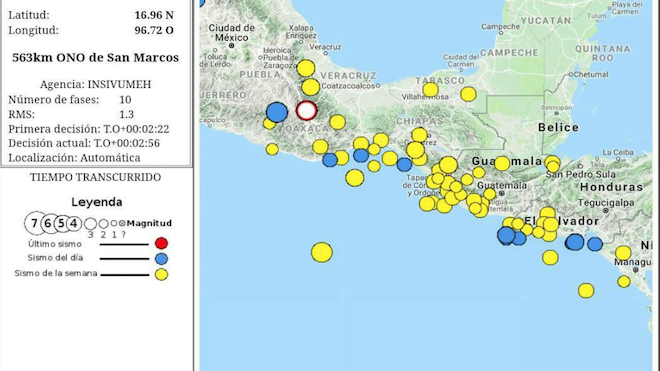This screenshot has height=371, width=660.
Task: Click the '563km ONO de San Marcos' heading
Action: (x=96, y=58)
